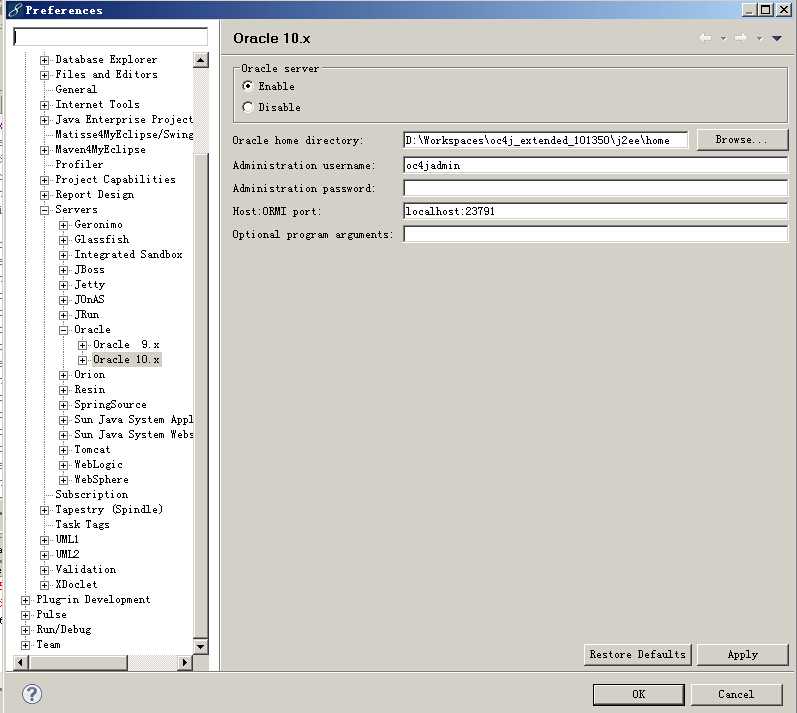Expand the JBoss server node
The height and width of the screenshot is (713, 797).
(x=64, y=270)
